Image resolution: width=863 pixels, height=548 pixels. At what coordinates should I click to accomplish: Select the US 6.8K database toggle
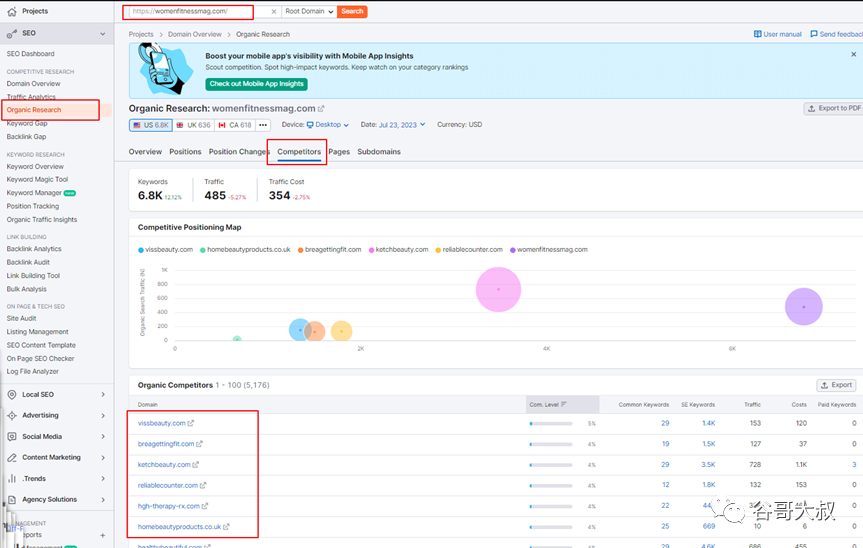(150, 125)
